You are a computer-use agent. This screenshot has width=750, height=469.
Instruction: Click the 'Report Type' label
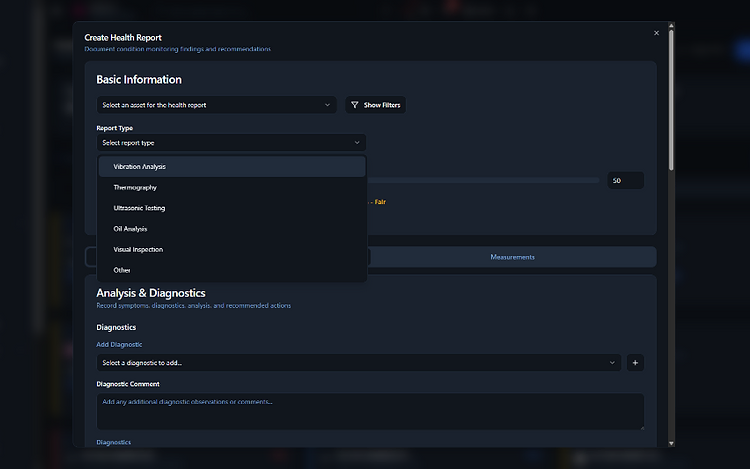tap(115, 128)
